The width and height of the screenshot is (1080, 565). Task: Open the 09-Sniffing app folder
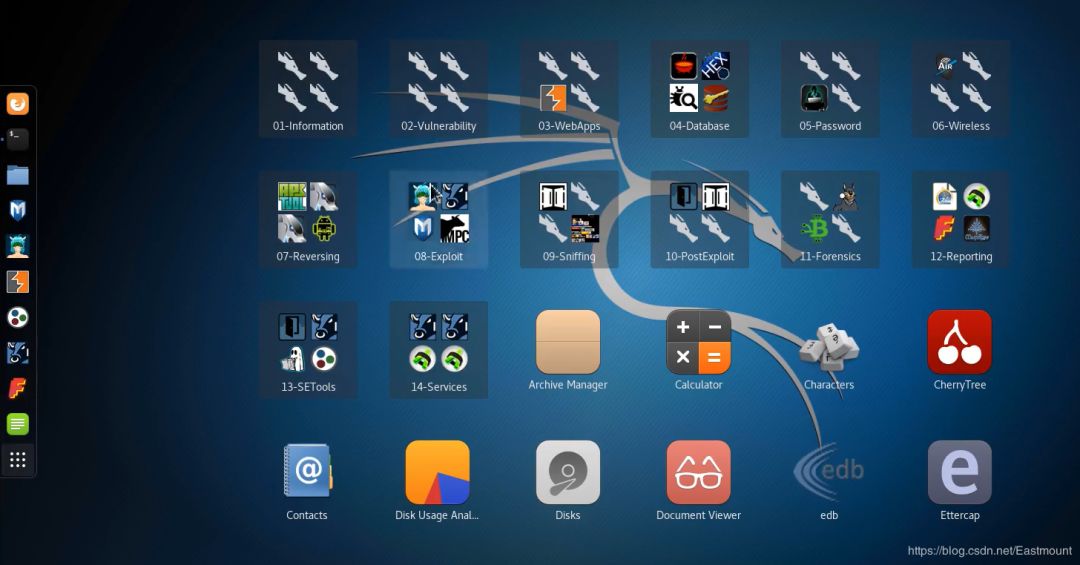[569, 219]
